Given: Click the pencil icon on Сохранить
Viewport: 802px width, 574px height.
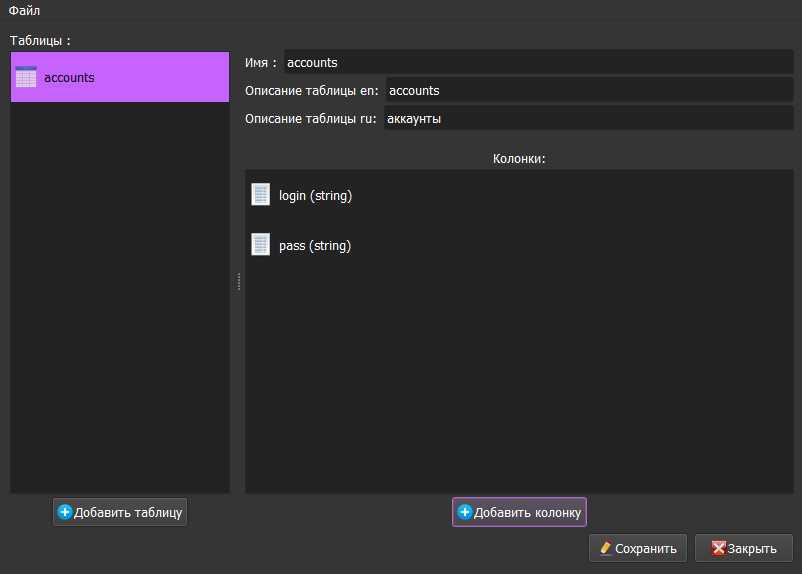Looking at the screenshot, I should pyautogui.click(x=605, y=548).
